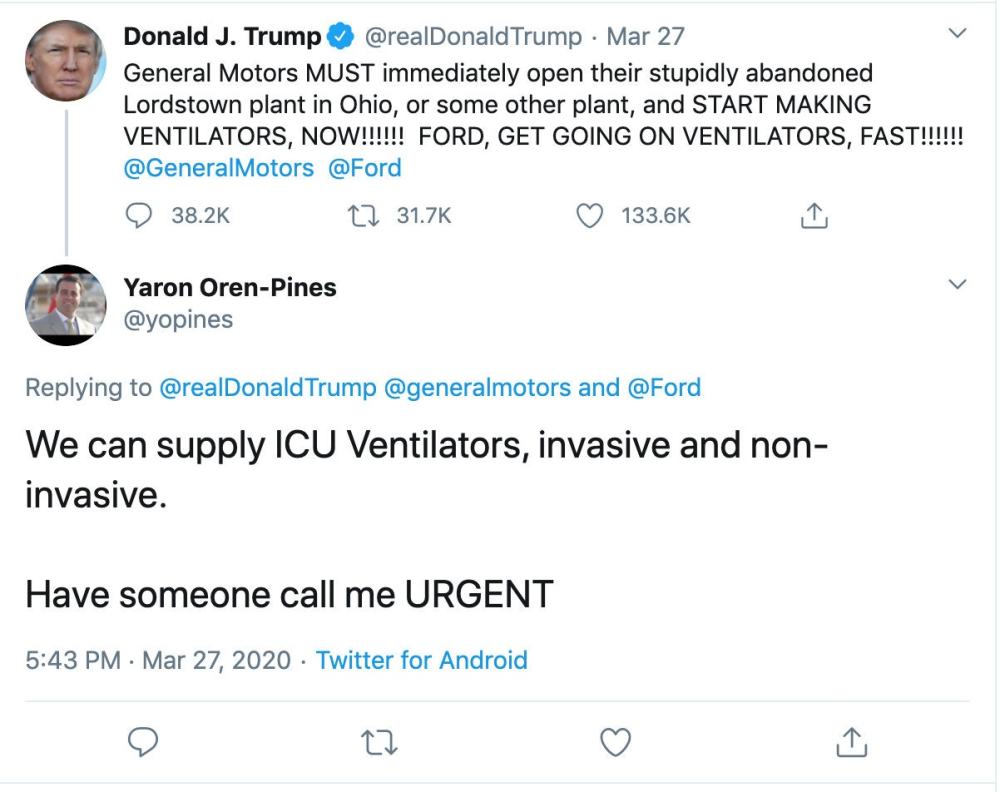Viewport: 1000px width, 792px height.
Task: Share Yaron Oren-Pines' reply tweet
Action: pos(851,741)
